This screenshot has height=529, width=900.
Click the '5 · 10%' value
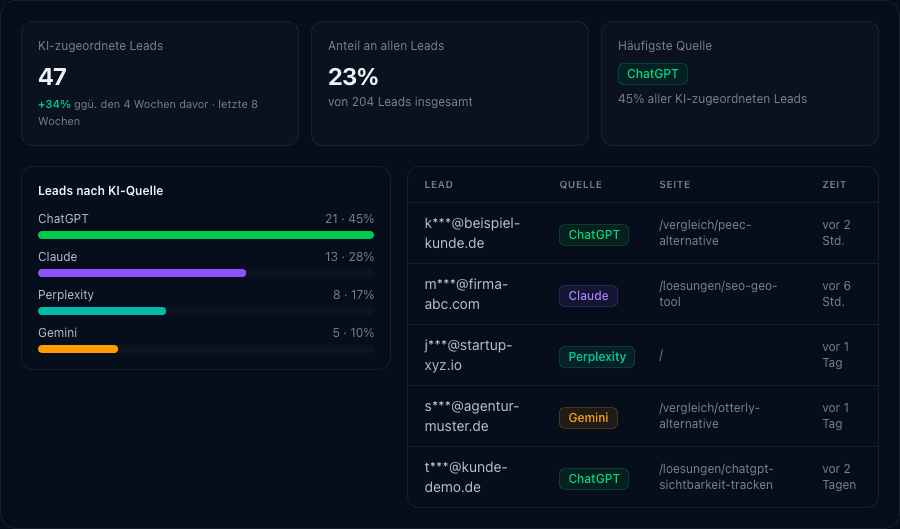coord(354,333)
